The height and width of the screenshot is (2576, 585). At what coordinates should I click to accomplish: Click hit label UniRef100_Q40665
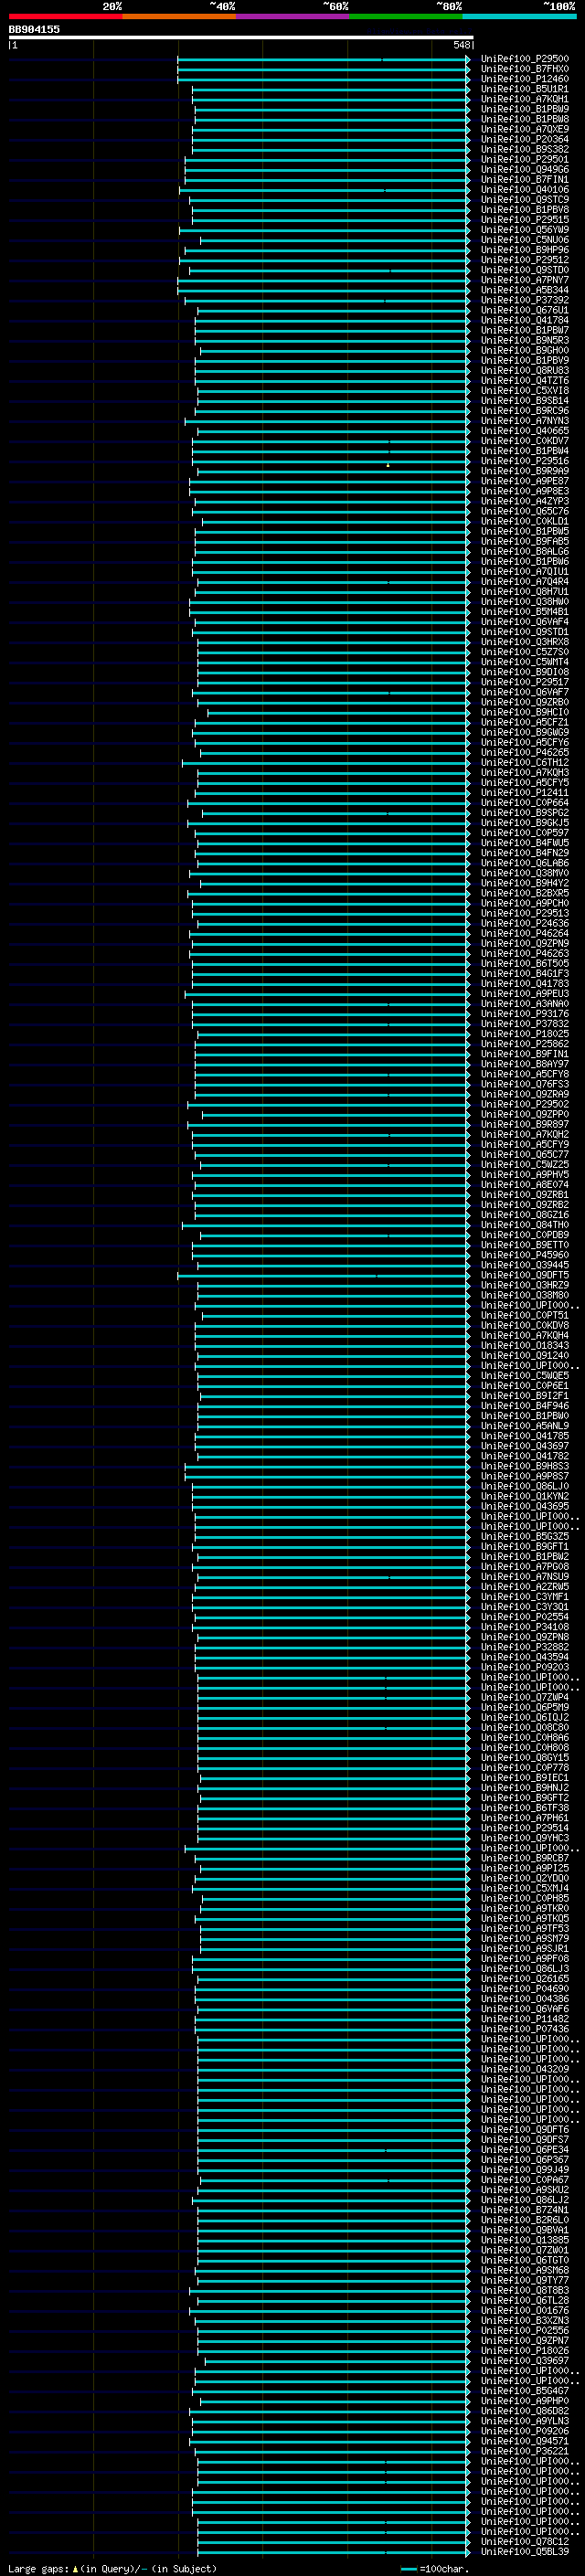[x=524, y=431]
